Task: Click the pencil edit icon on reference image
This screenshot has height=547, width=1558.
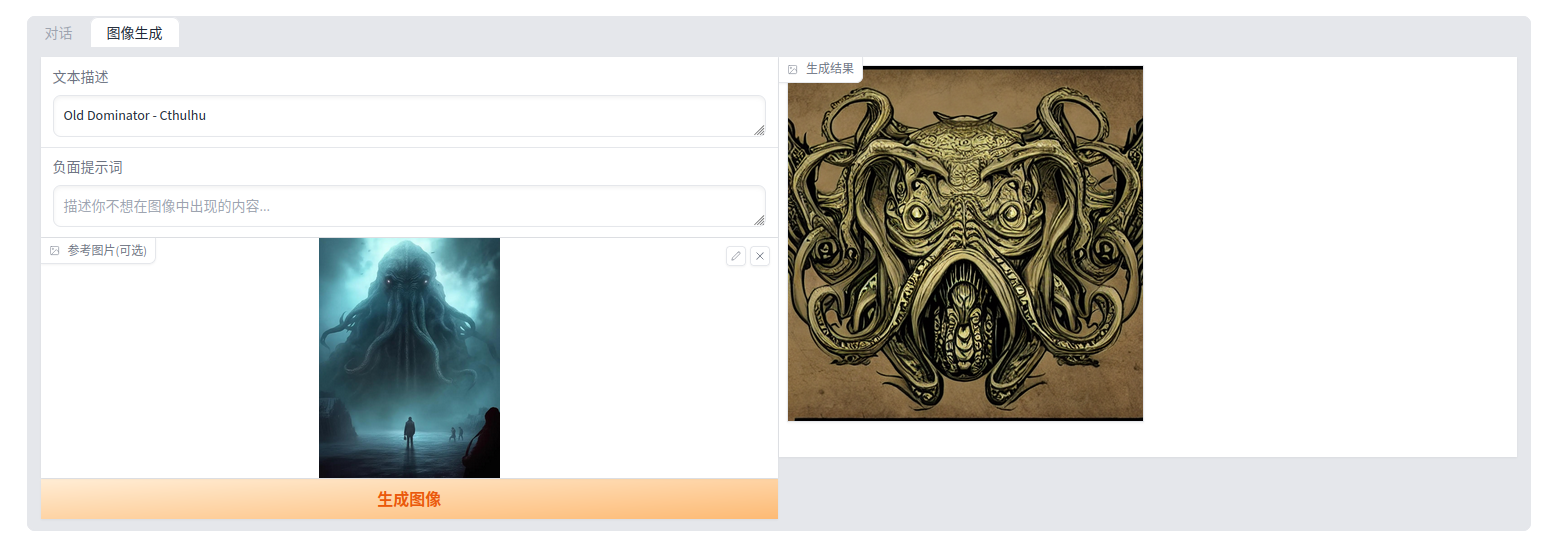Action: pos(736,256)
